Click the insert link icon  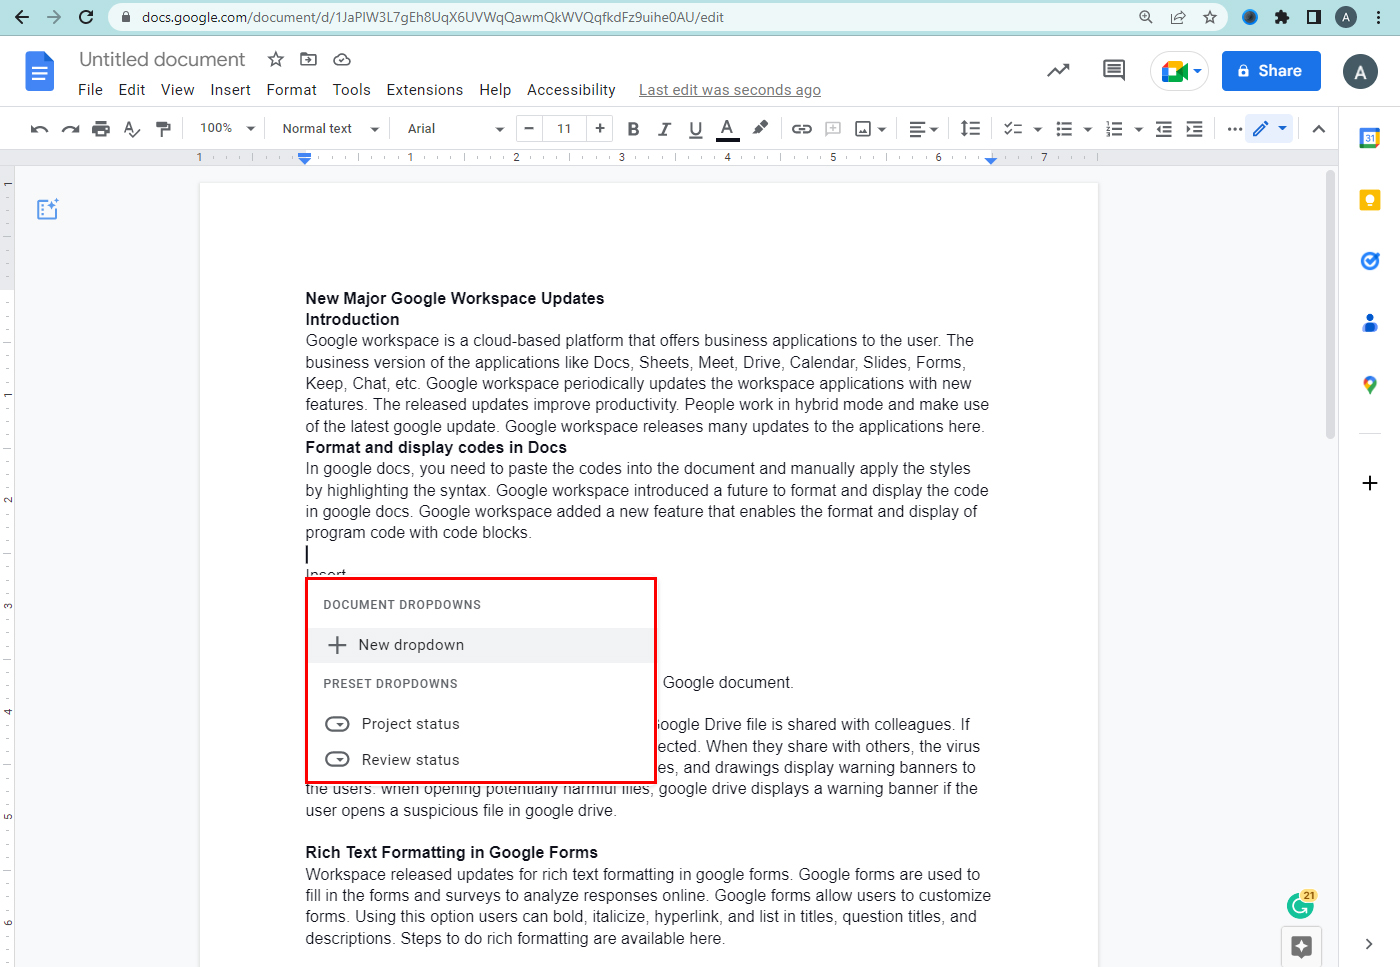tap(801, 129)
